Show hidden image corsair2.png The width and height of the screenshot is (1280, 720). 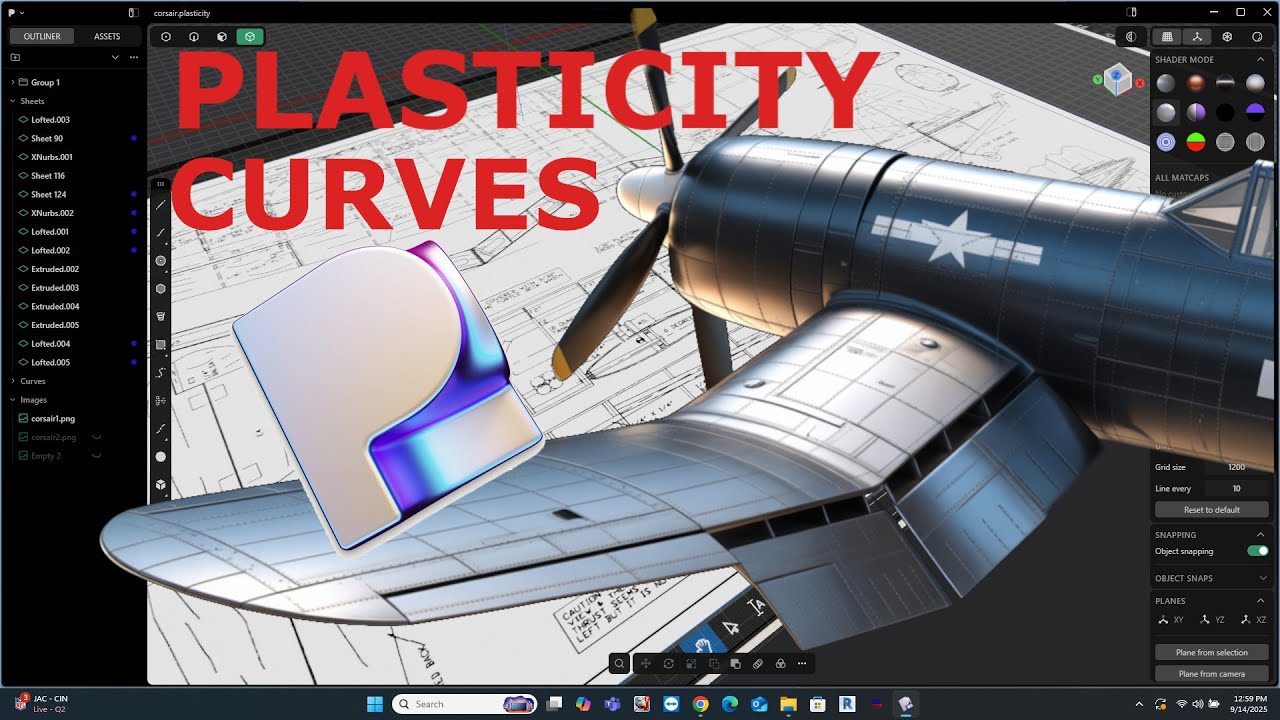[97, 437]
